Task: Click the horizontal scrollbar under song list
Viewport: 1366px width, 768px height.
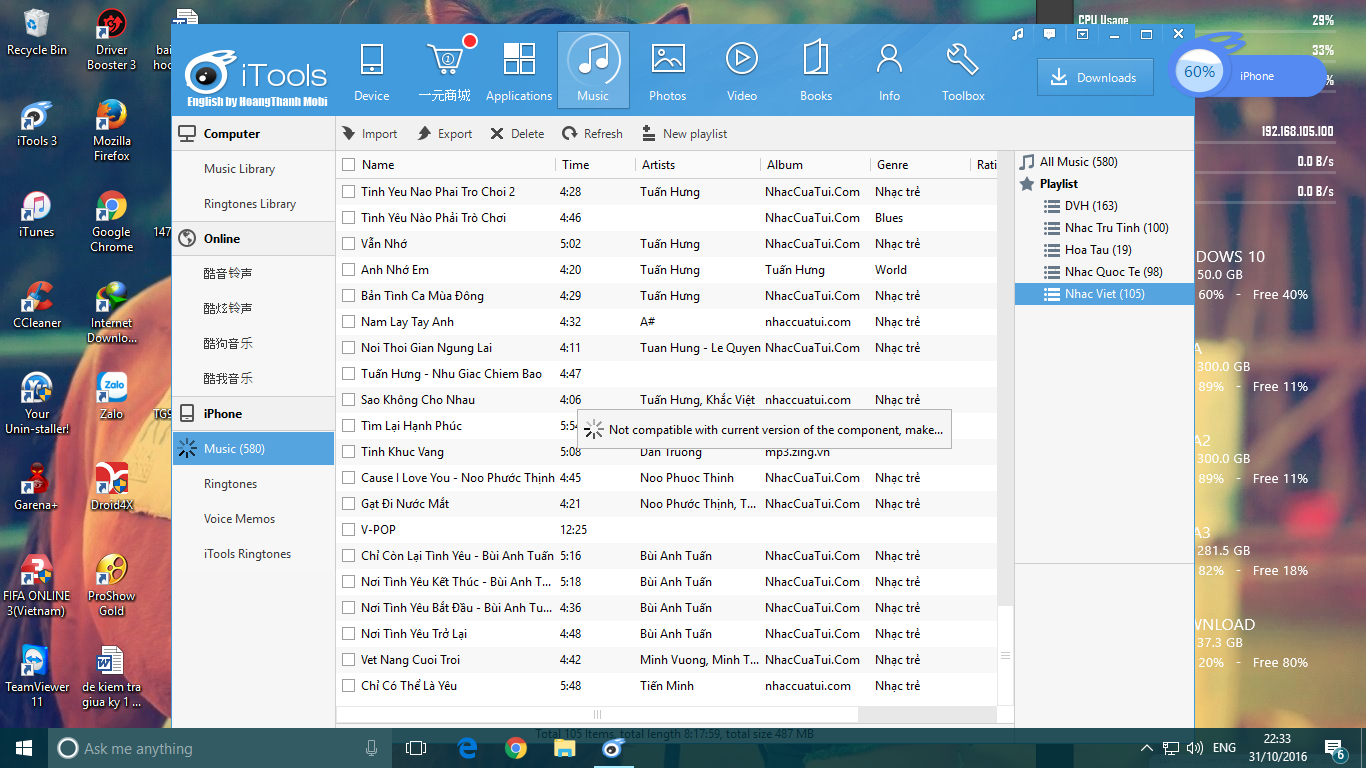Action: click(597, 714)
